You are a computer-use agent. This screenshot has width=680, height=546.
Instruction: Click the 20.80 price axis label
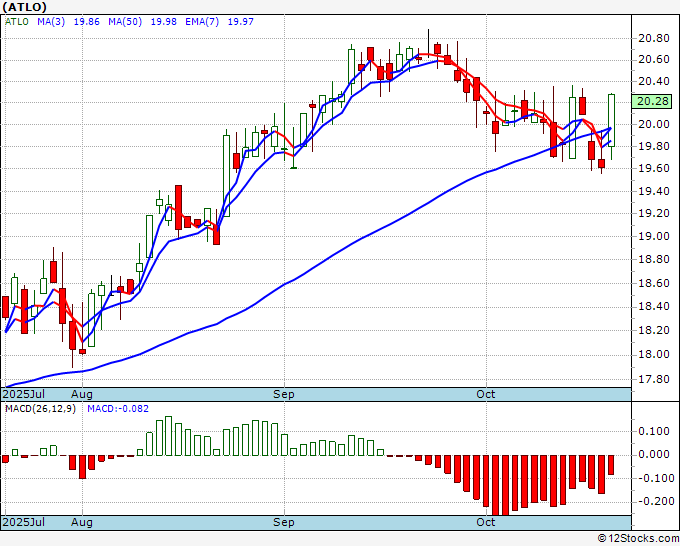[654, 39]
